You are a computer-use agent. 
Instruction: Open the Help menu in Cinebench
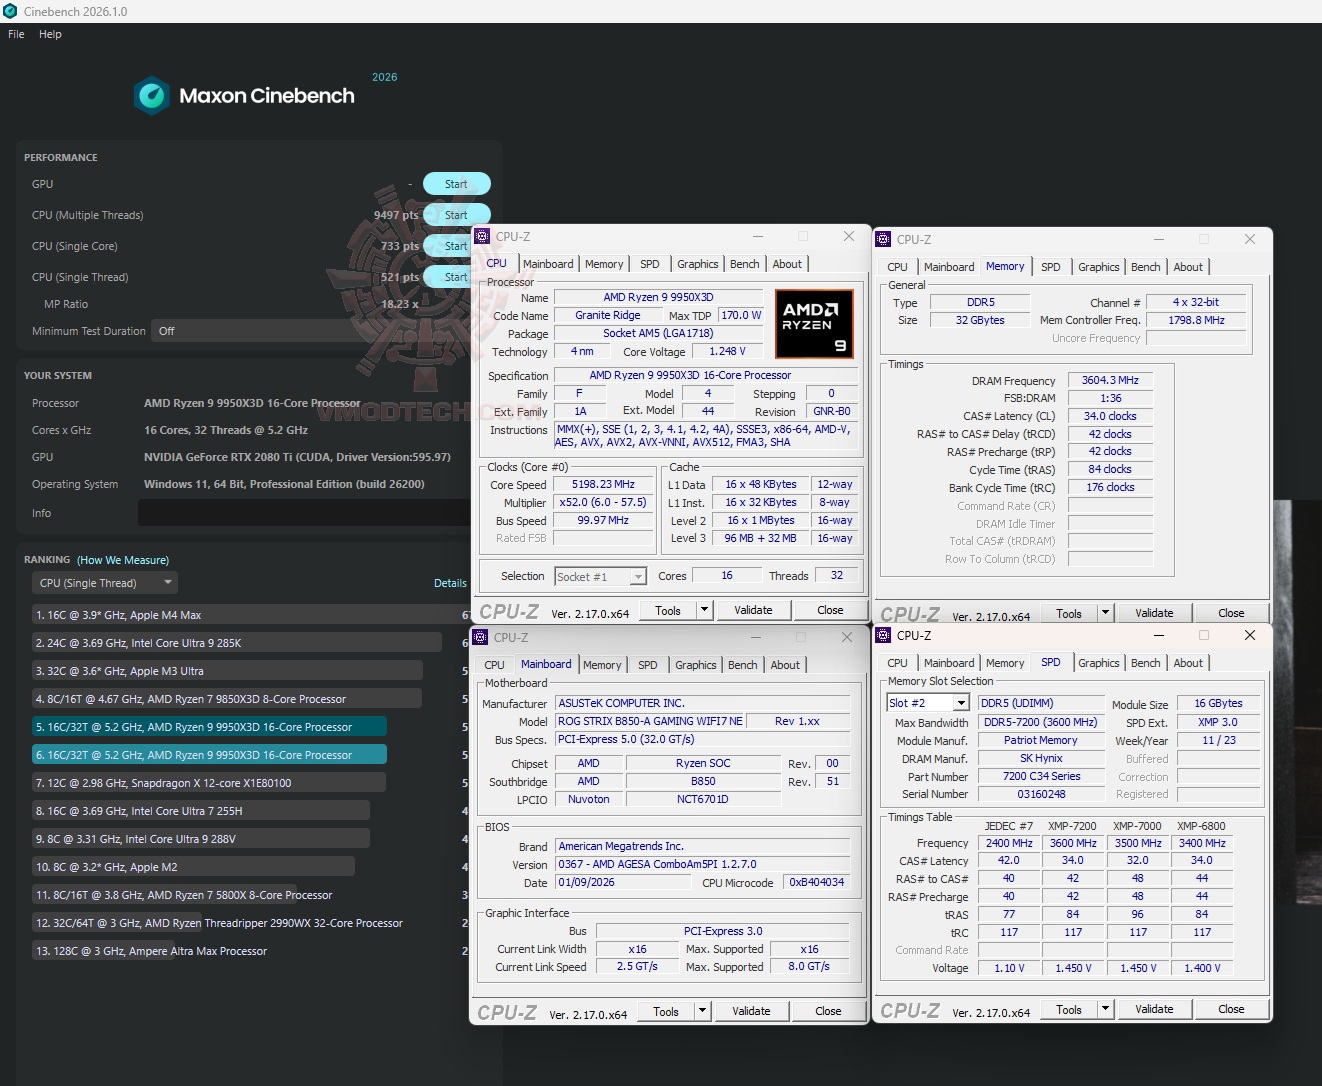(50, 34)
